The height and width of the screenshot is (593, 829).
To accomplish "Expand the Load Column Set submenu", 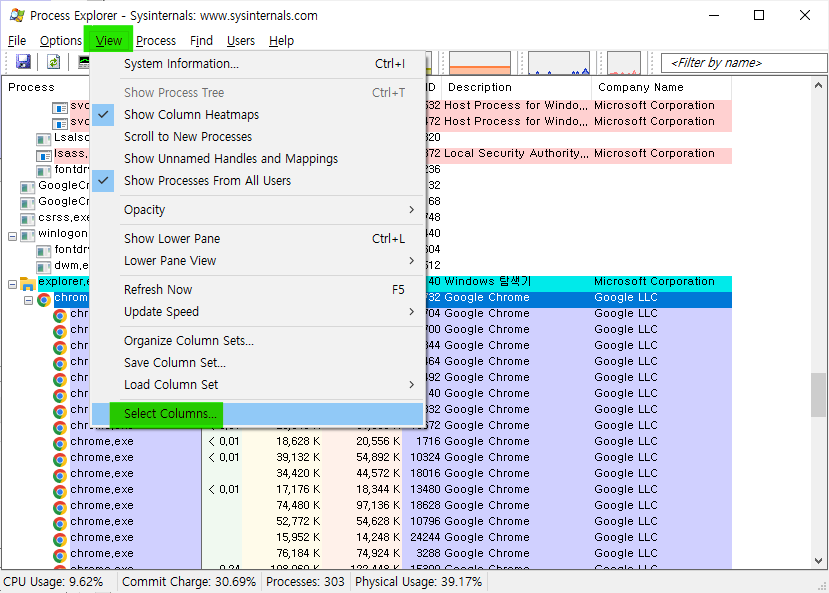I will [257, 385].
